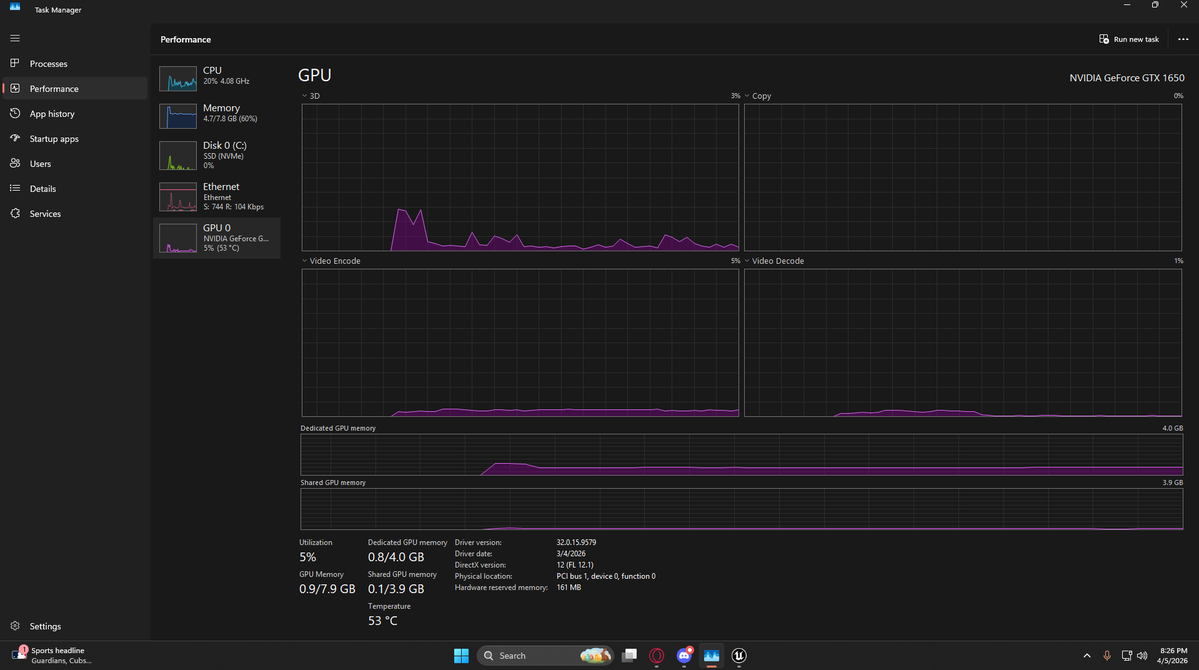
Task: Open the 3D graph engine dropdown
Action: pyautogui.click(x=304, y=96)
